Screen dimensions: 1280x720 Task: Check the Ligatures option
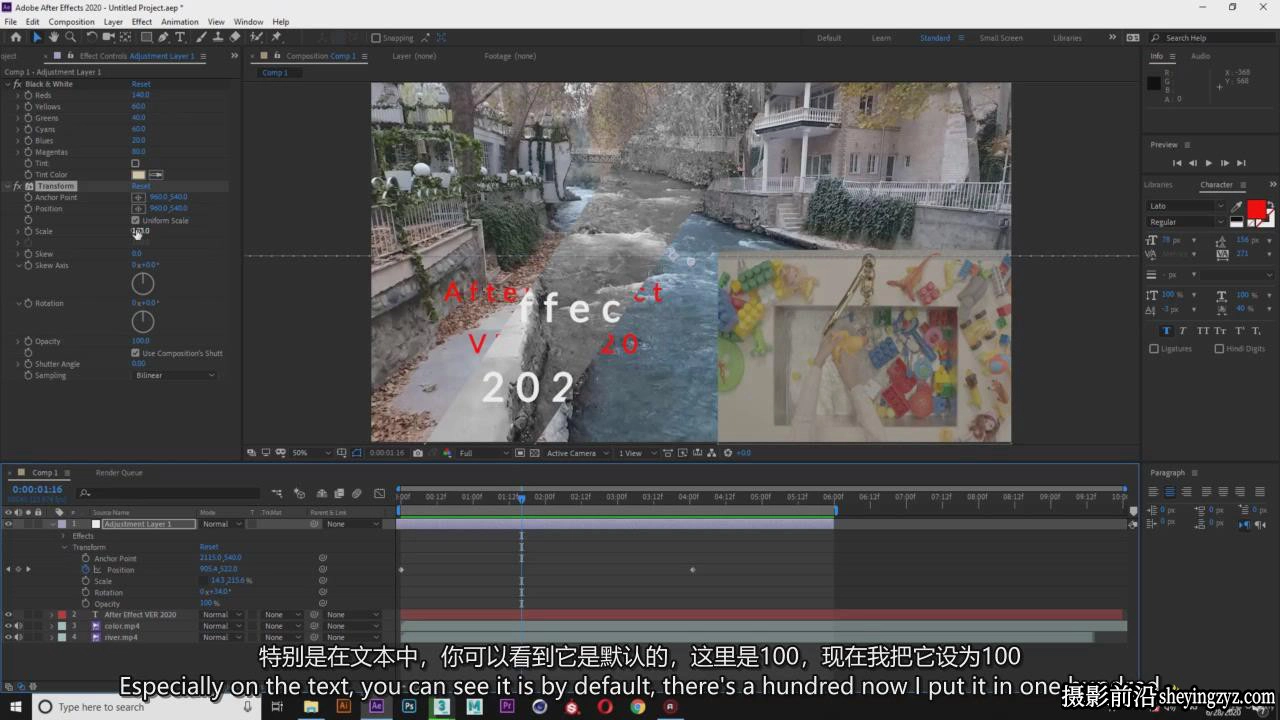point(1154,349)
